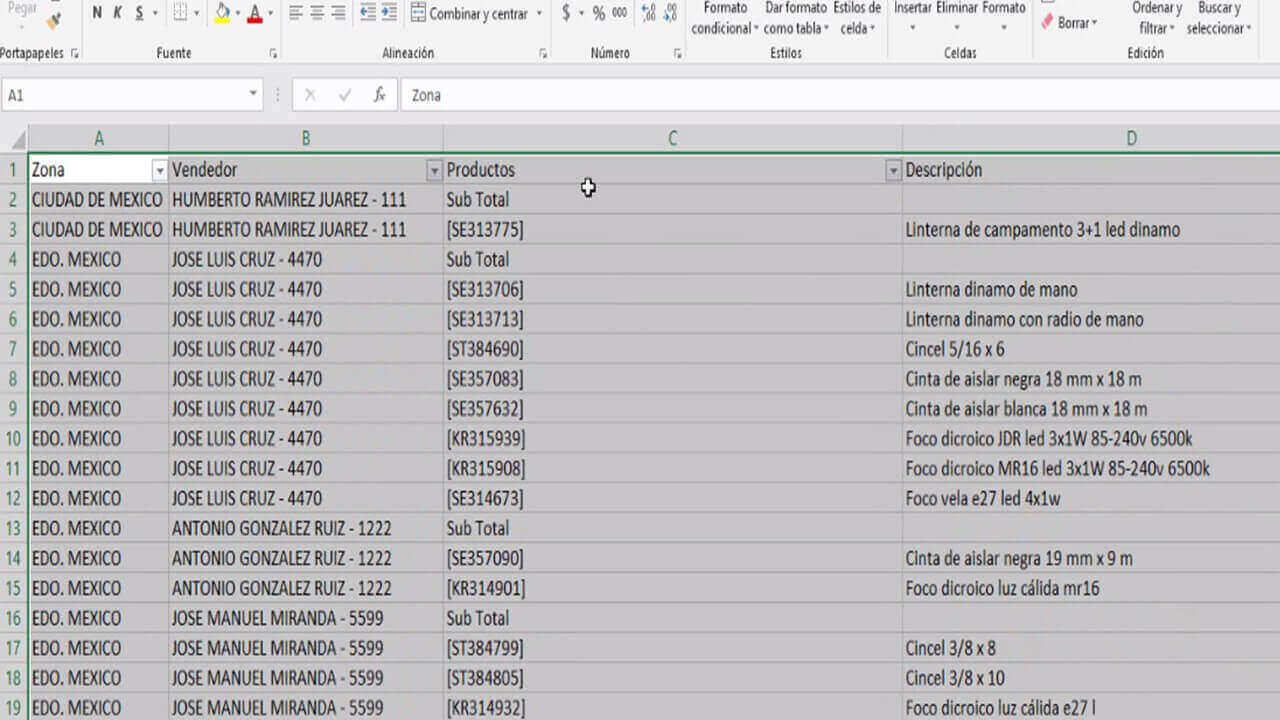The width and height of the screenshot is (1280, 720).
Task: Click the Format Painter brush icon
Action: click(x=53, y=20)
